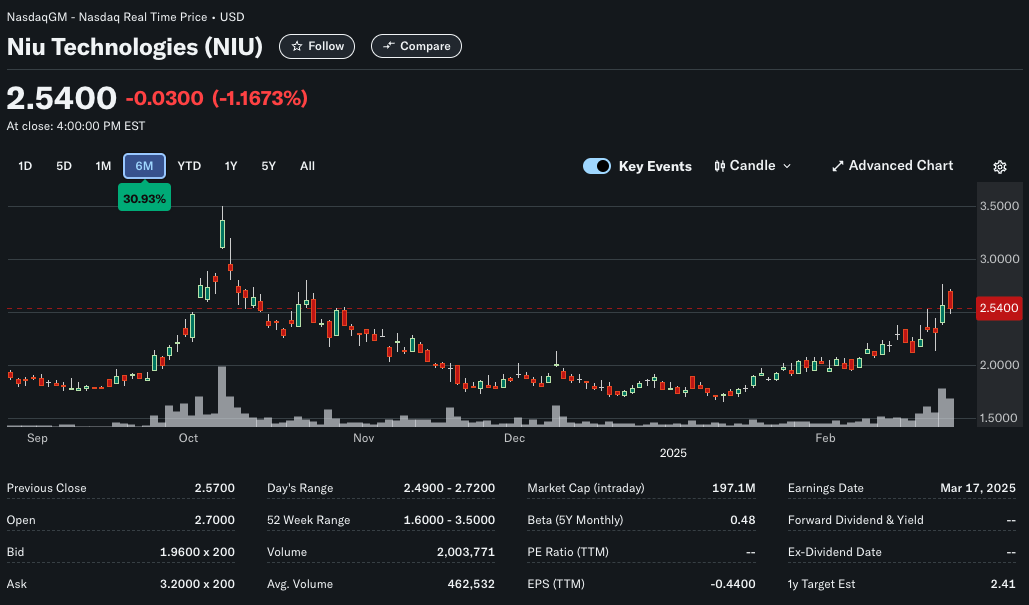Click the Nov label on chart axis
Viewport: 1029px width, 605px height.
point(364,438)
